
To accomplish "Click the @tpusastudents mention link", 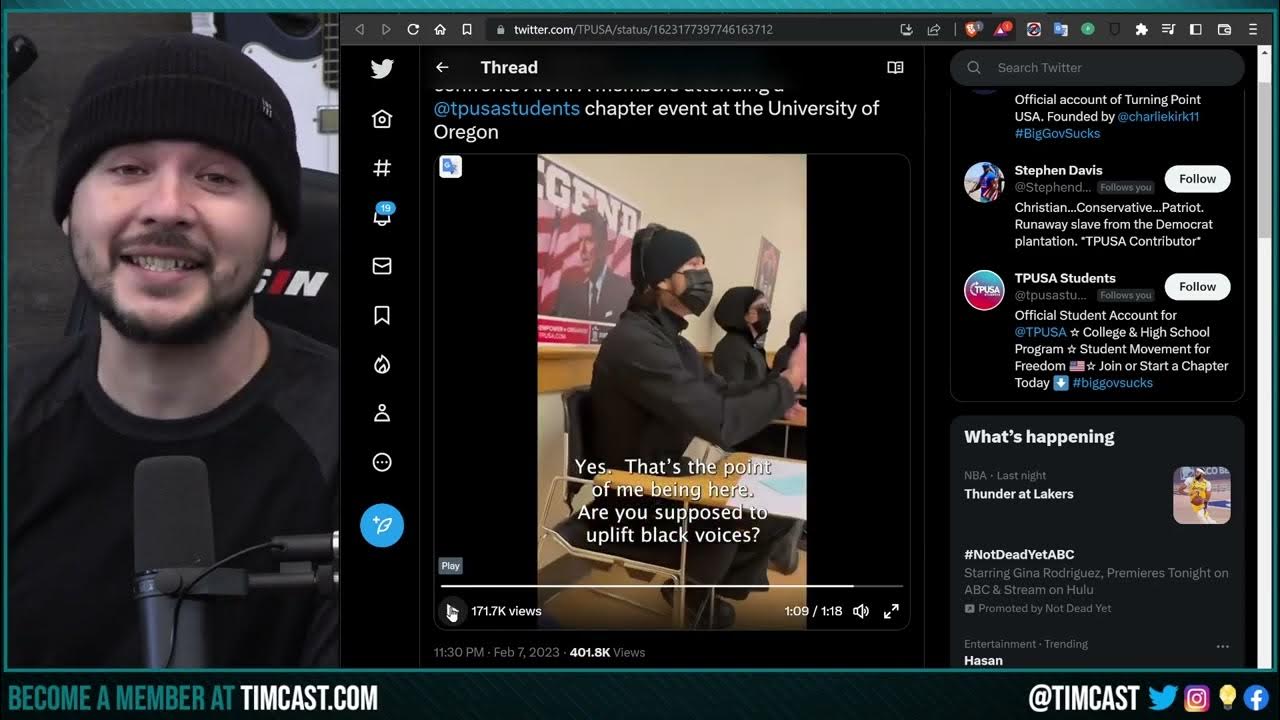I will (x=506, y=108).
